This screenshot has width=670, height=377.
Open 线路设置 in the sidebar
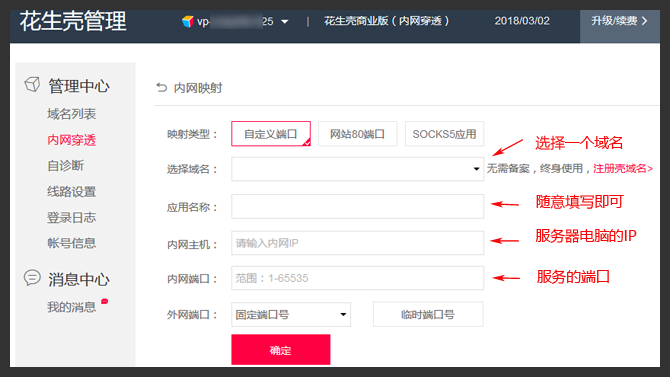click(71, 191)
